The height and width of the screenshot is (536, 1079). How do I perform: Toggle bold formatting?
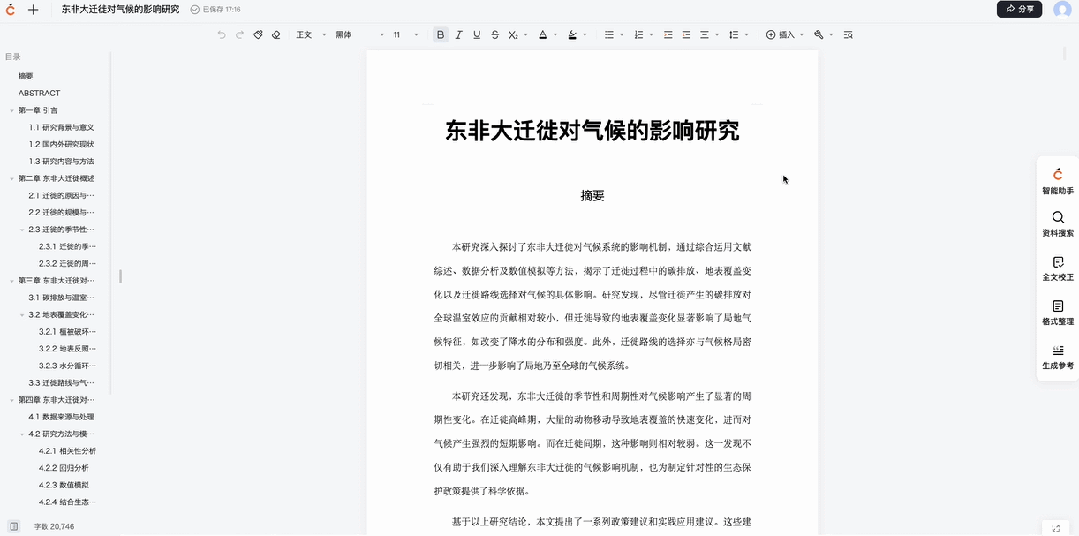tap(440, 35)
